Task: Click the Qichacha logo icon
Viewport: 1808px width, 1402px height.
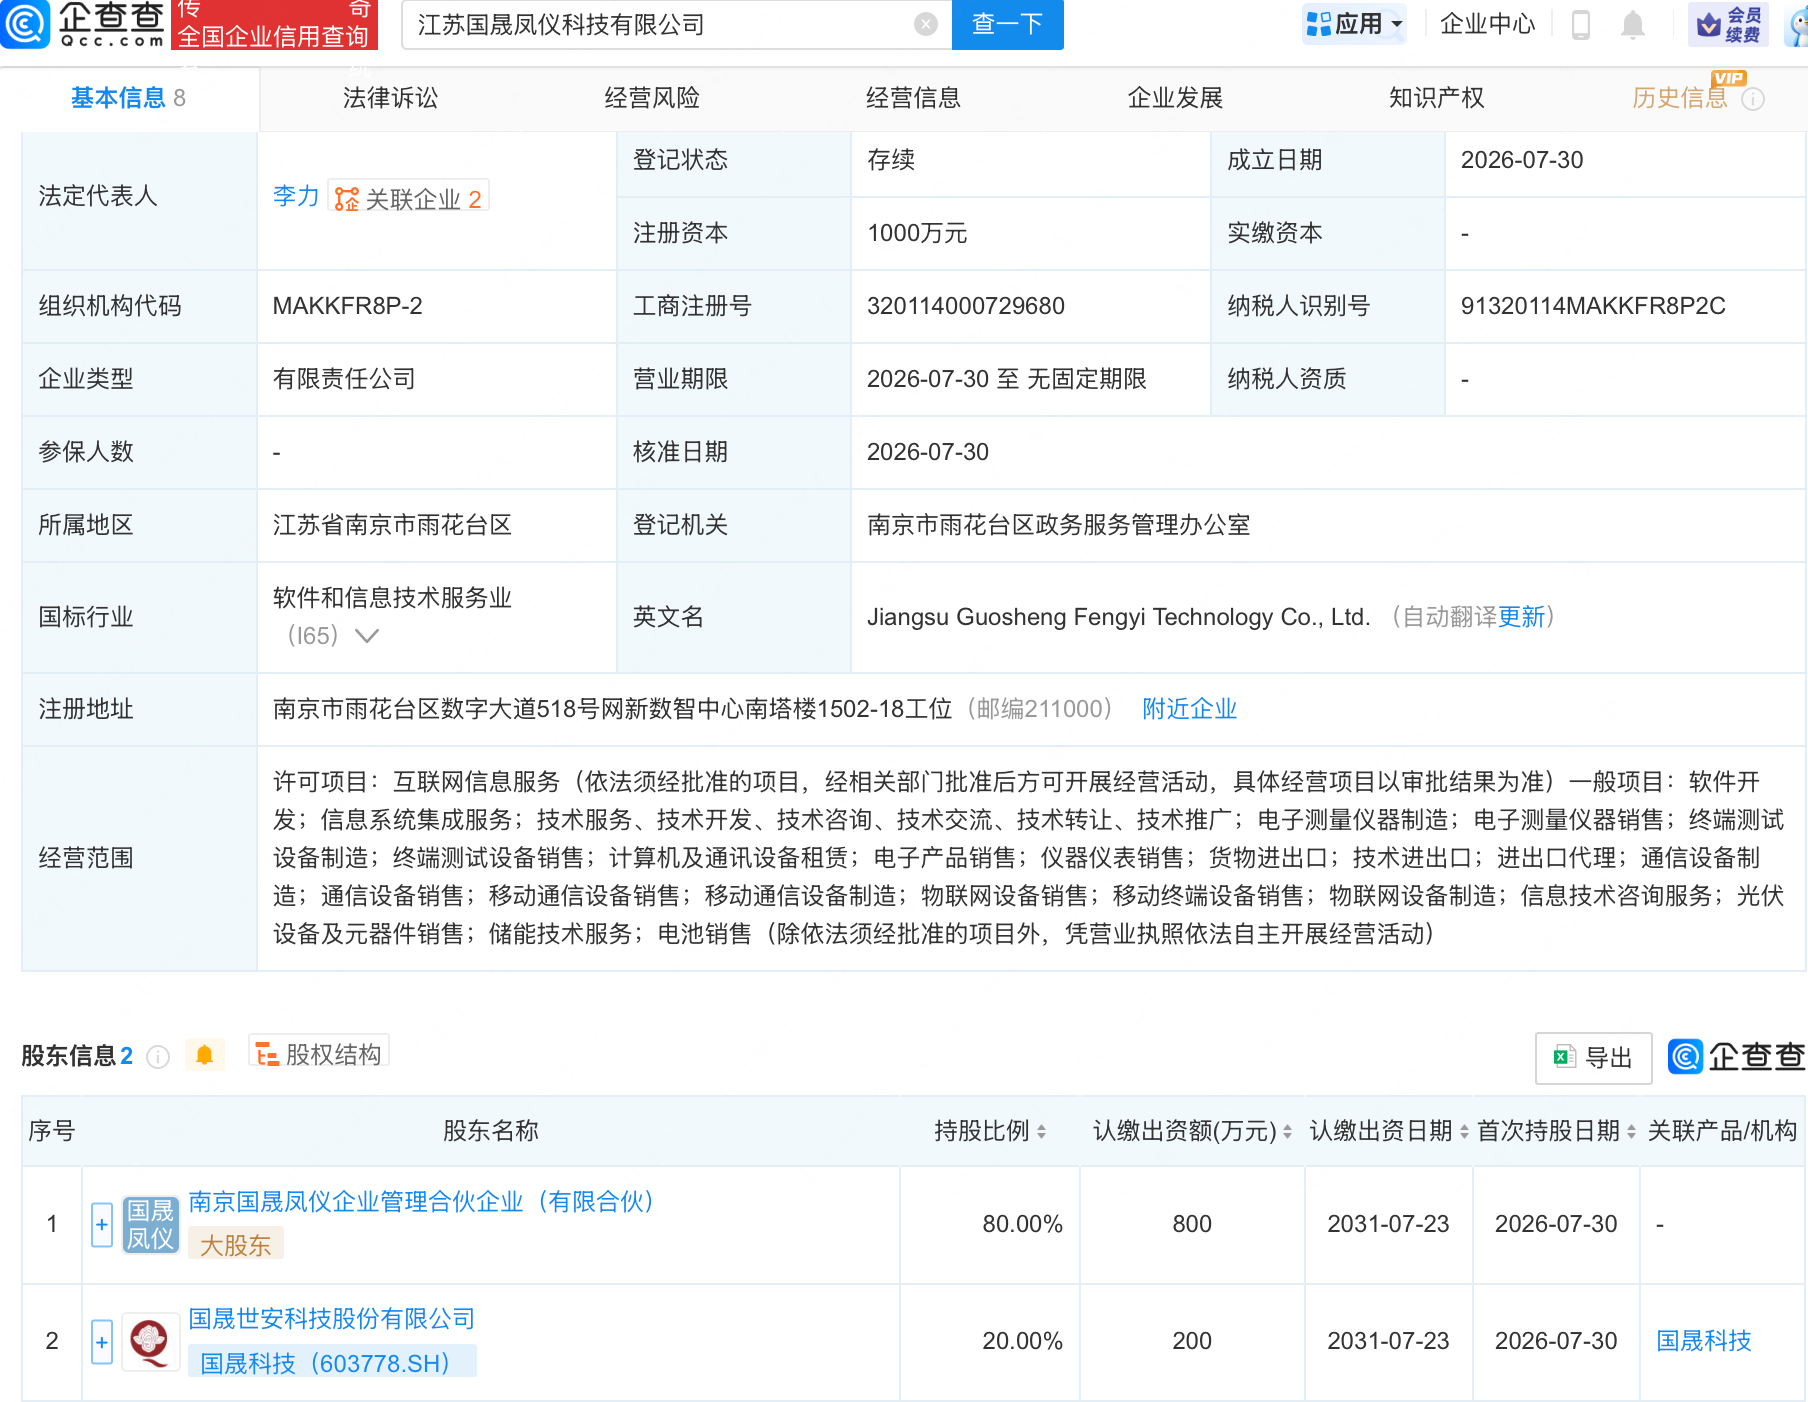Action: [25, 24]
